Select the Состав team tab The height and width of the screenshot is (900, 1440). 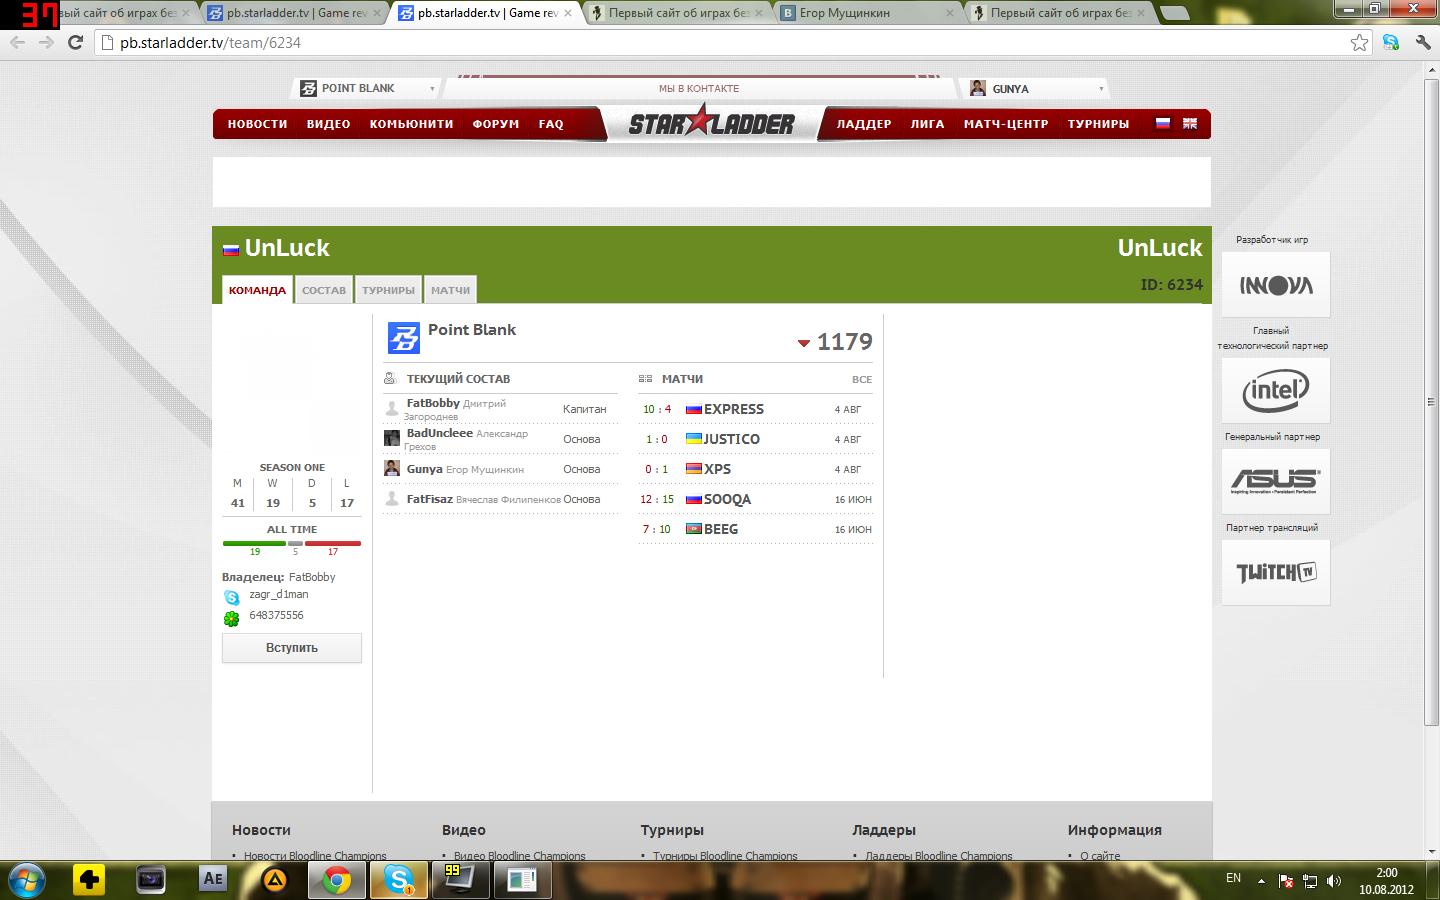[x=324, y=290]
